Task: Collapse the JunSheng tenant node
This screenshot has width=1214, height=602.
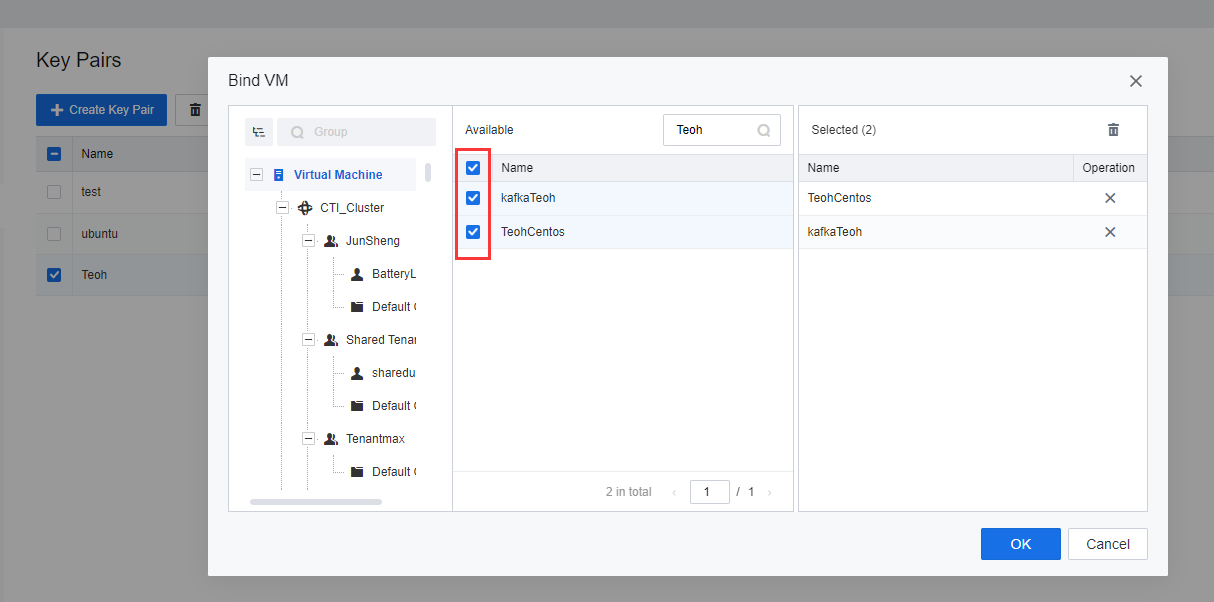Action: 308,241
